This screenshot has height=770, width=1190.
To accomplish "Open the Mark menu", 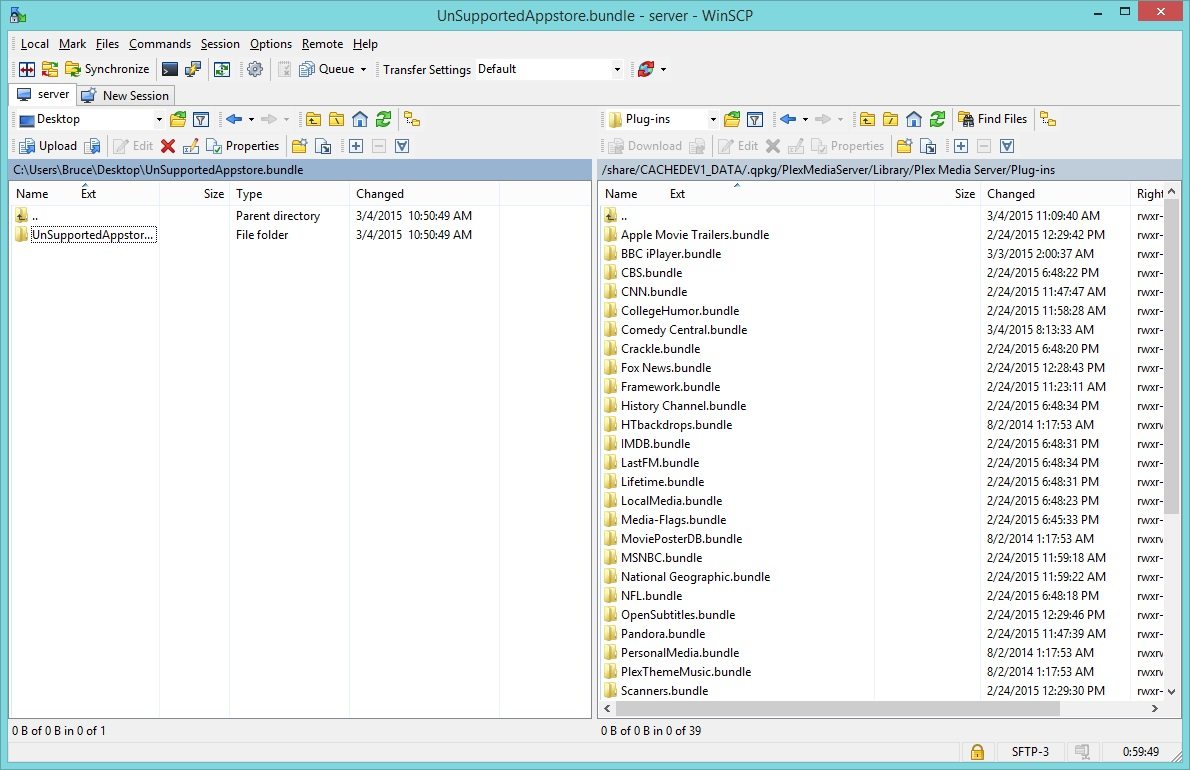I will tap(72, 44).
